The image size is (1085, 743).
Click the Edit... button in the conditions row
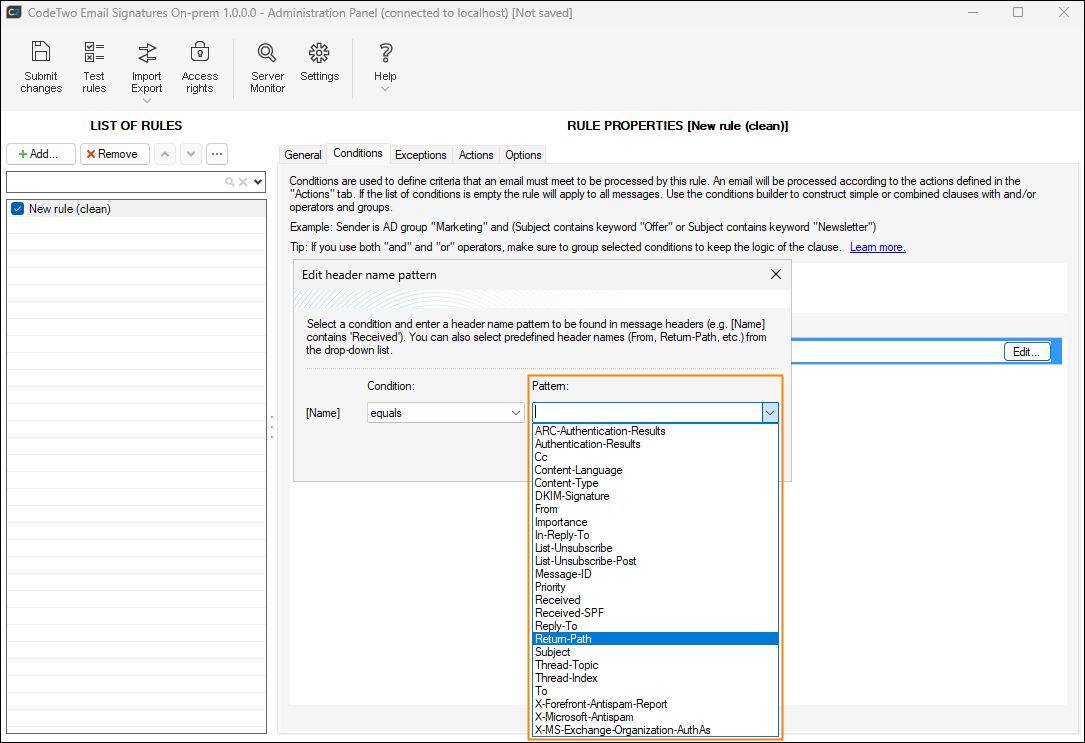[1026, 352]
